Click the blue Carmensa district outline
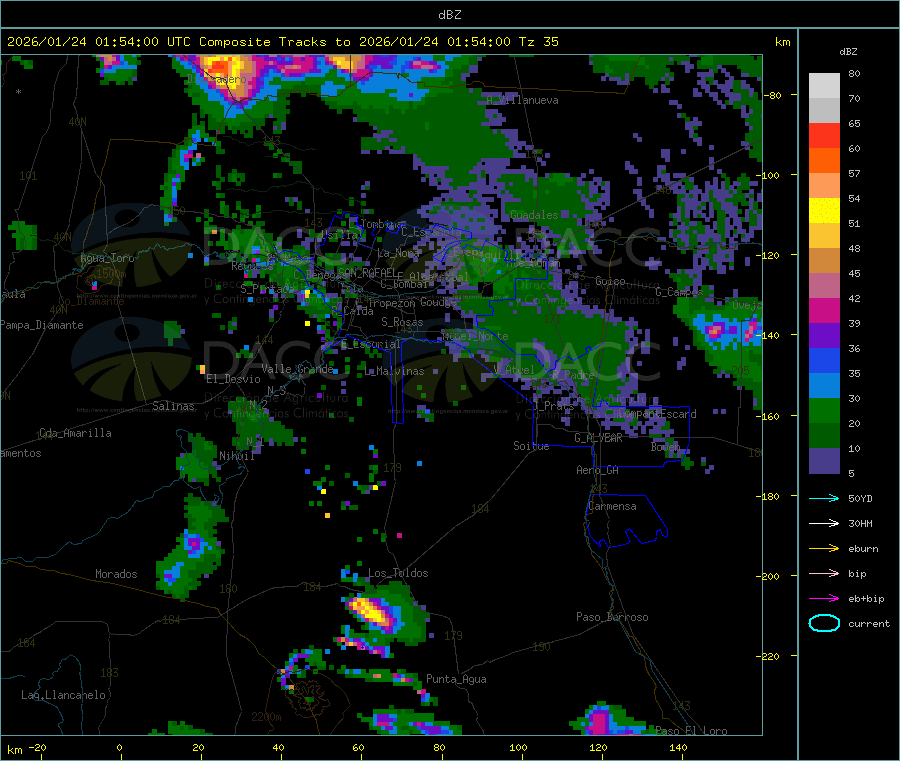The image size is (900, 761). [x=627, y=519]
